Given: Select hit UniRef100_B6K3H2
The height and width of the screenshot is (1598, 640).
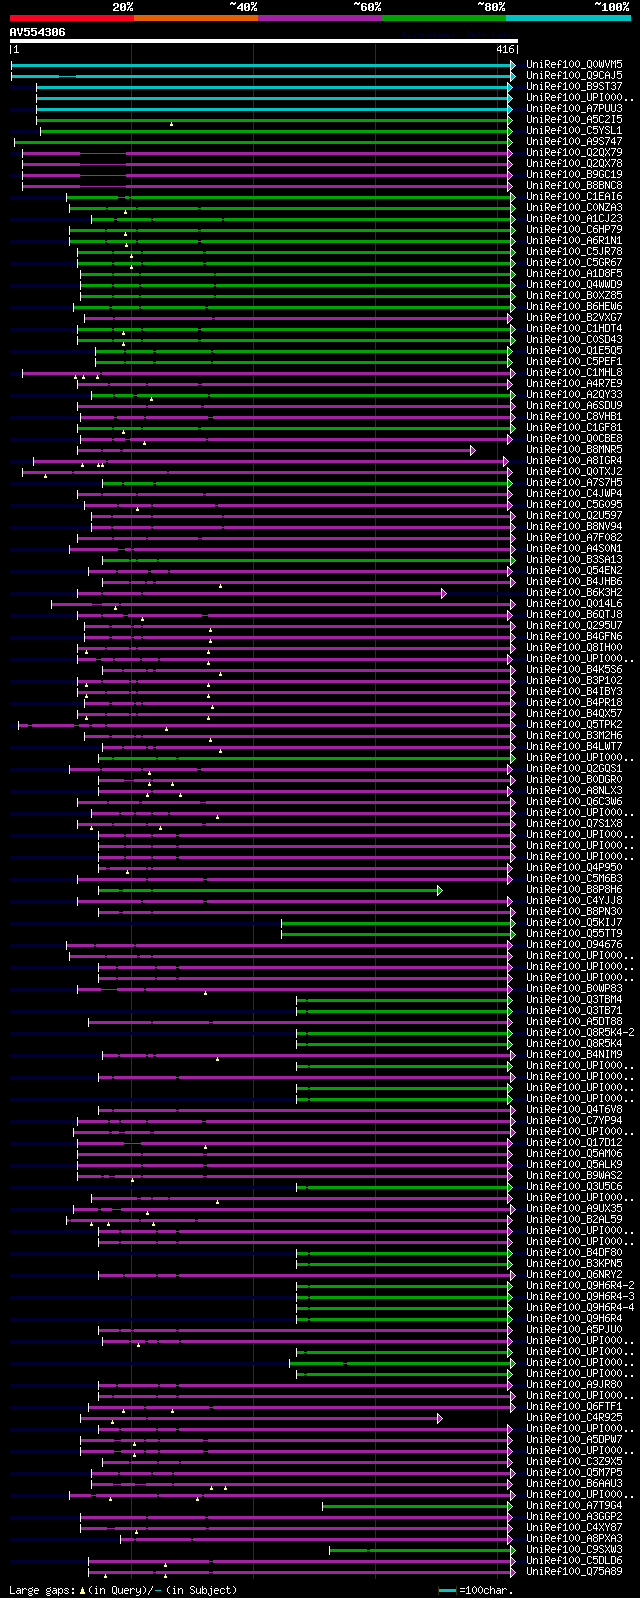Looking at the screenshot, I should pos(574,592).
